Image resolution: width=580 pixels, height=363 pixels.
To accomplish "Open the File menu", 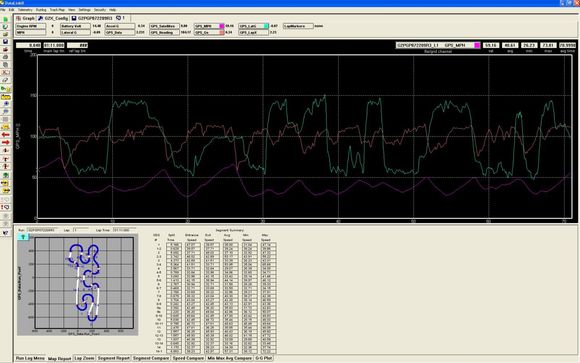I will (x=3, y=10).
